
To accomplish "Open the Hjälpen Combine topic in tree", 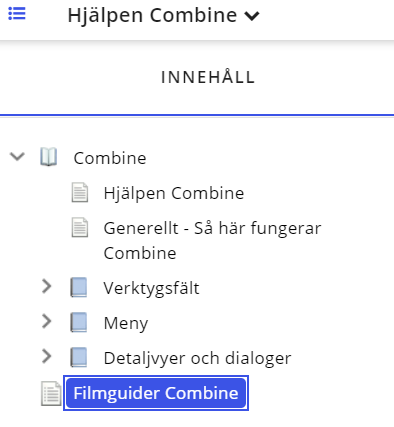I will [x=174, y=193].
